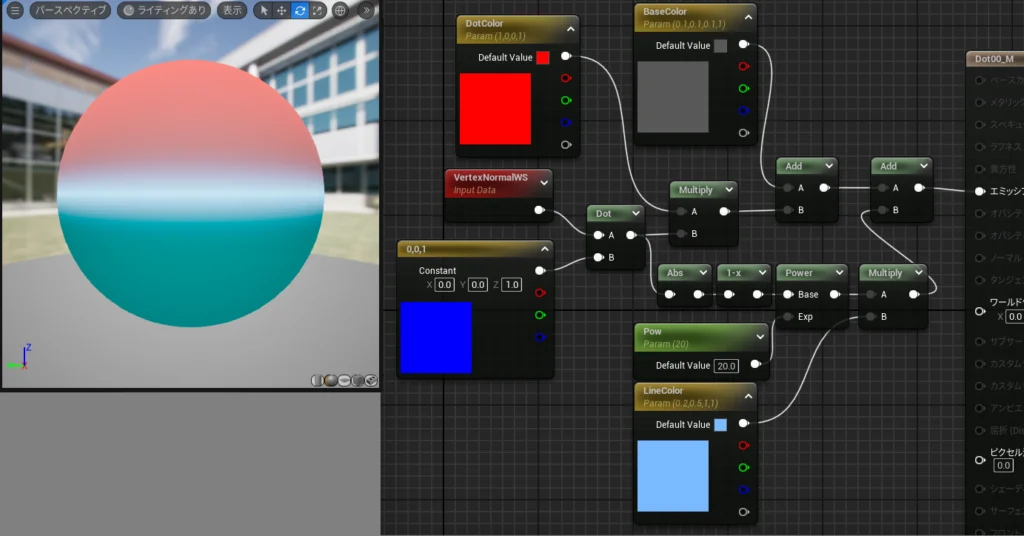The height and width of the screenshot is (536, 1024).
Task: Click the Dot node input pin A
Action: pyautogui.click(x=598, y=235)
